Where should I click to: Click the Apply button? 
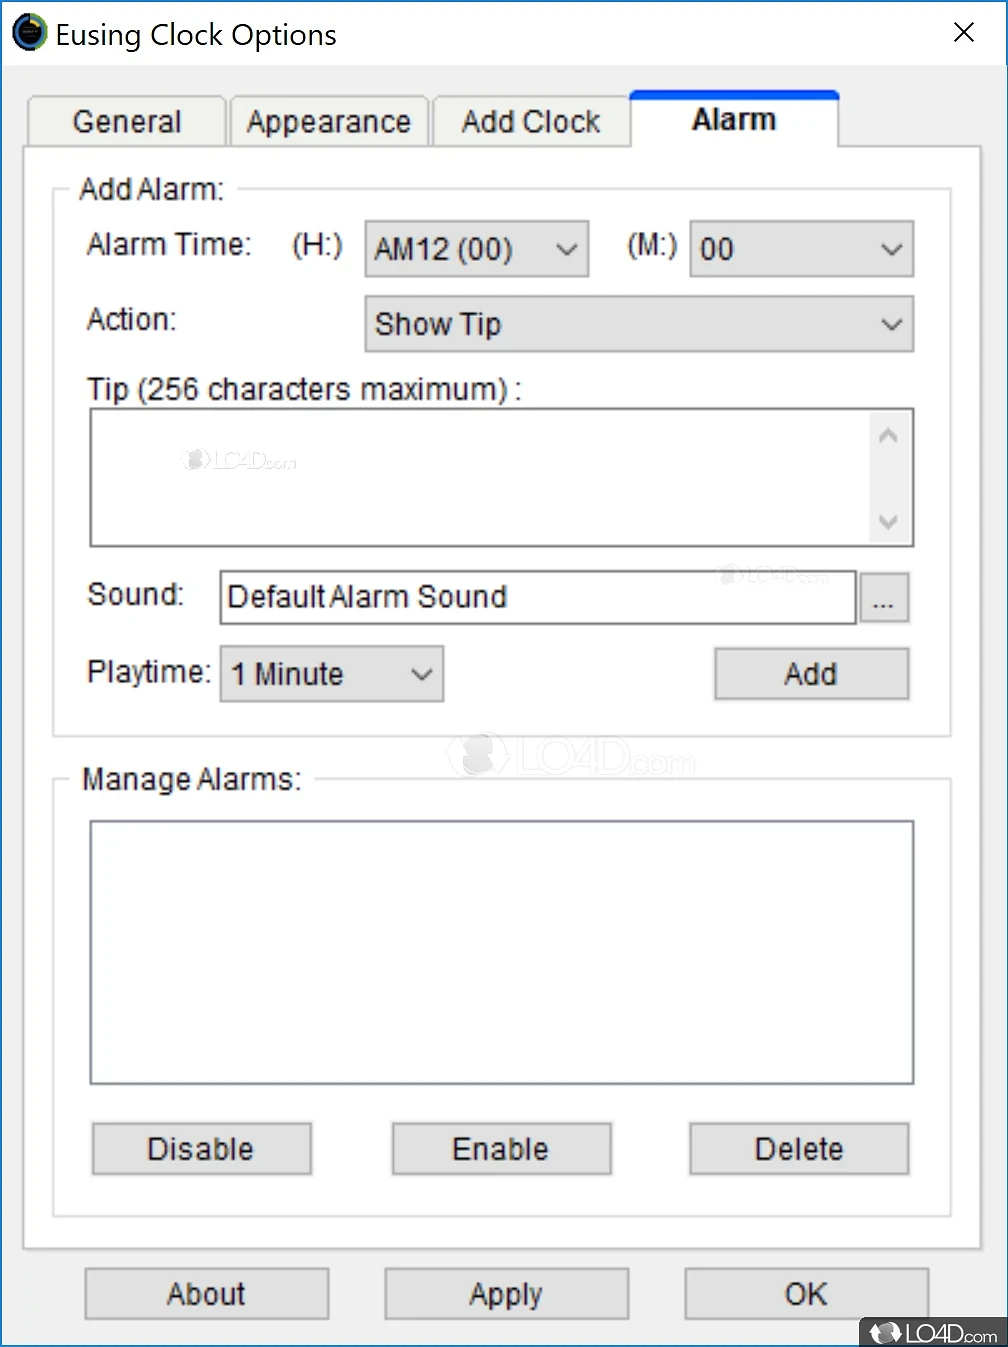506,1294
